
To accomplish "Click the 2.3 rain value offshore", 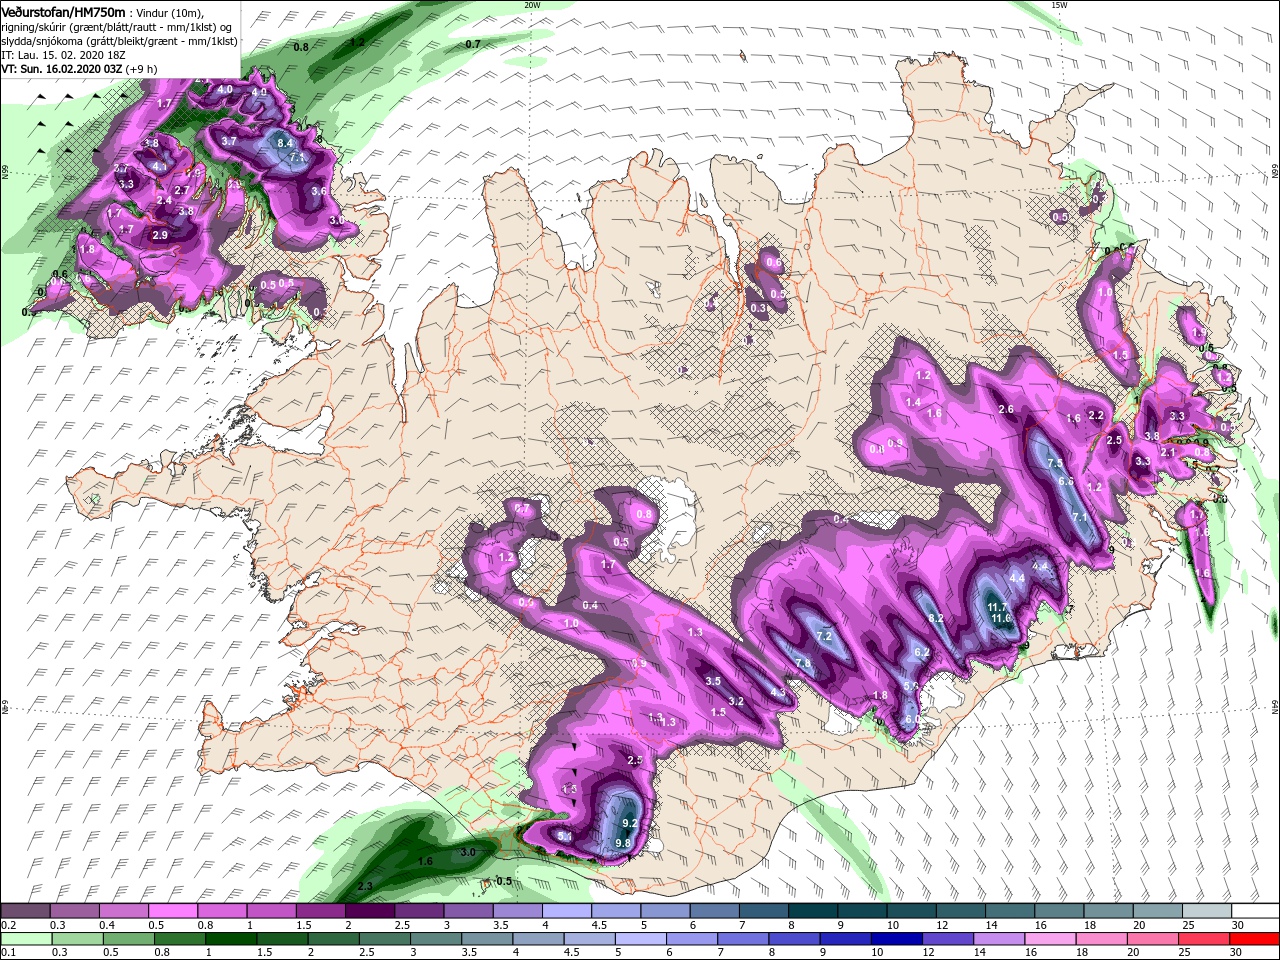I will click(x=365, y=887).
